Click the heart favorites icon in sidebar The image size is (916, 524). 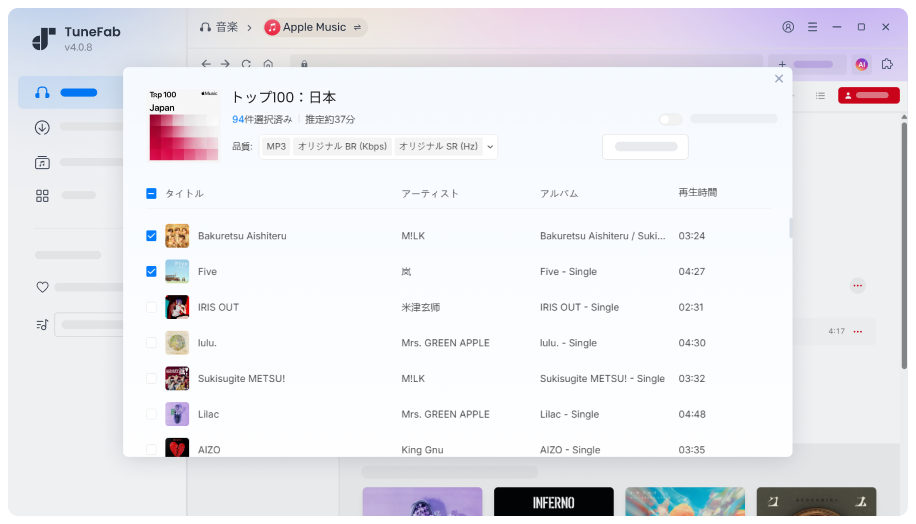[42, 287]
